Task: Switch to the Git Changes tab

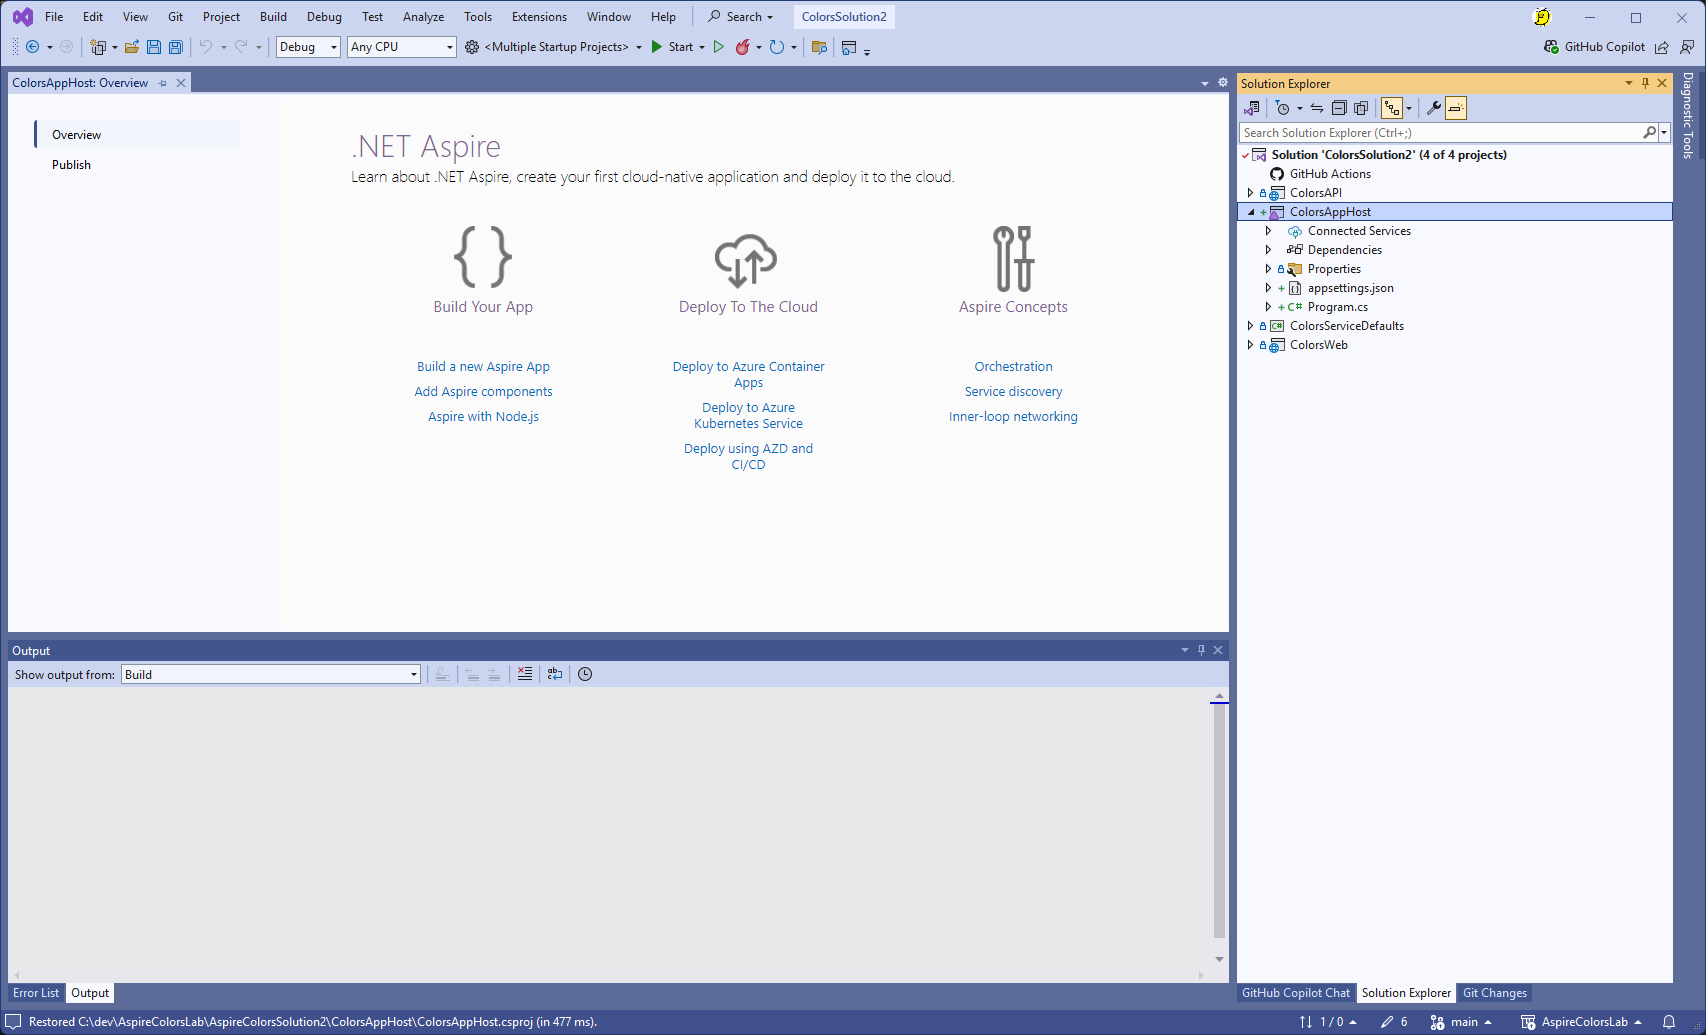Action: coord(1494,993)
